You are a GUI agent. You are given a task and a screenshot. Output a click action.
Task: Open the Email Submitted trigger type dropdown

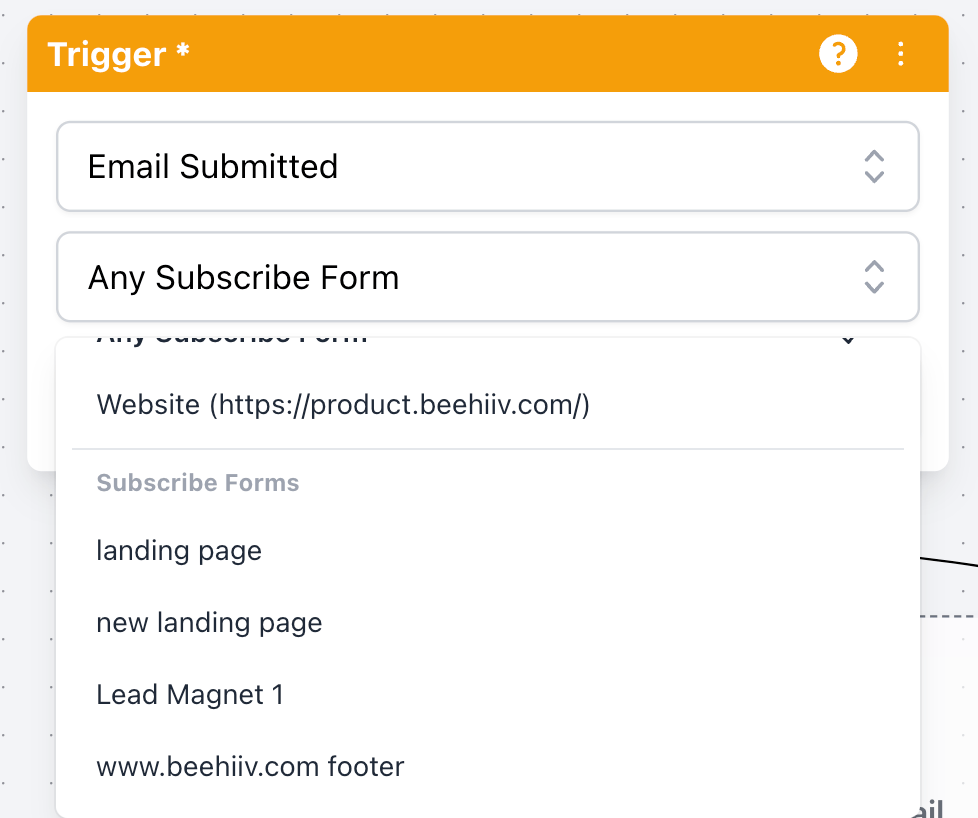[488, 167]
